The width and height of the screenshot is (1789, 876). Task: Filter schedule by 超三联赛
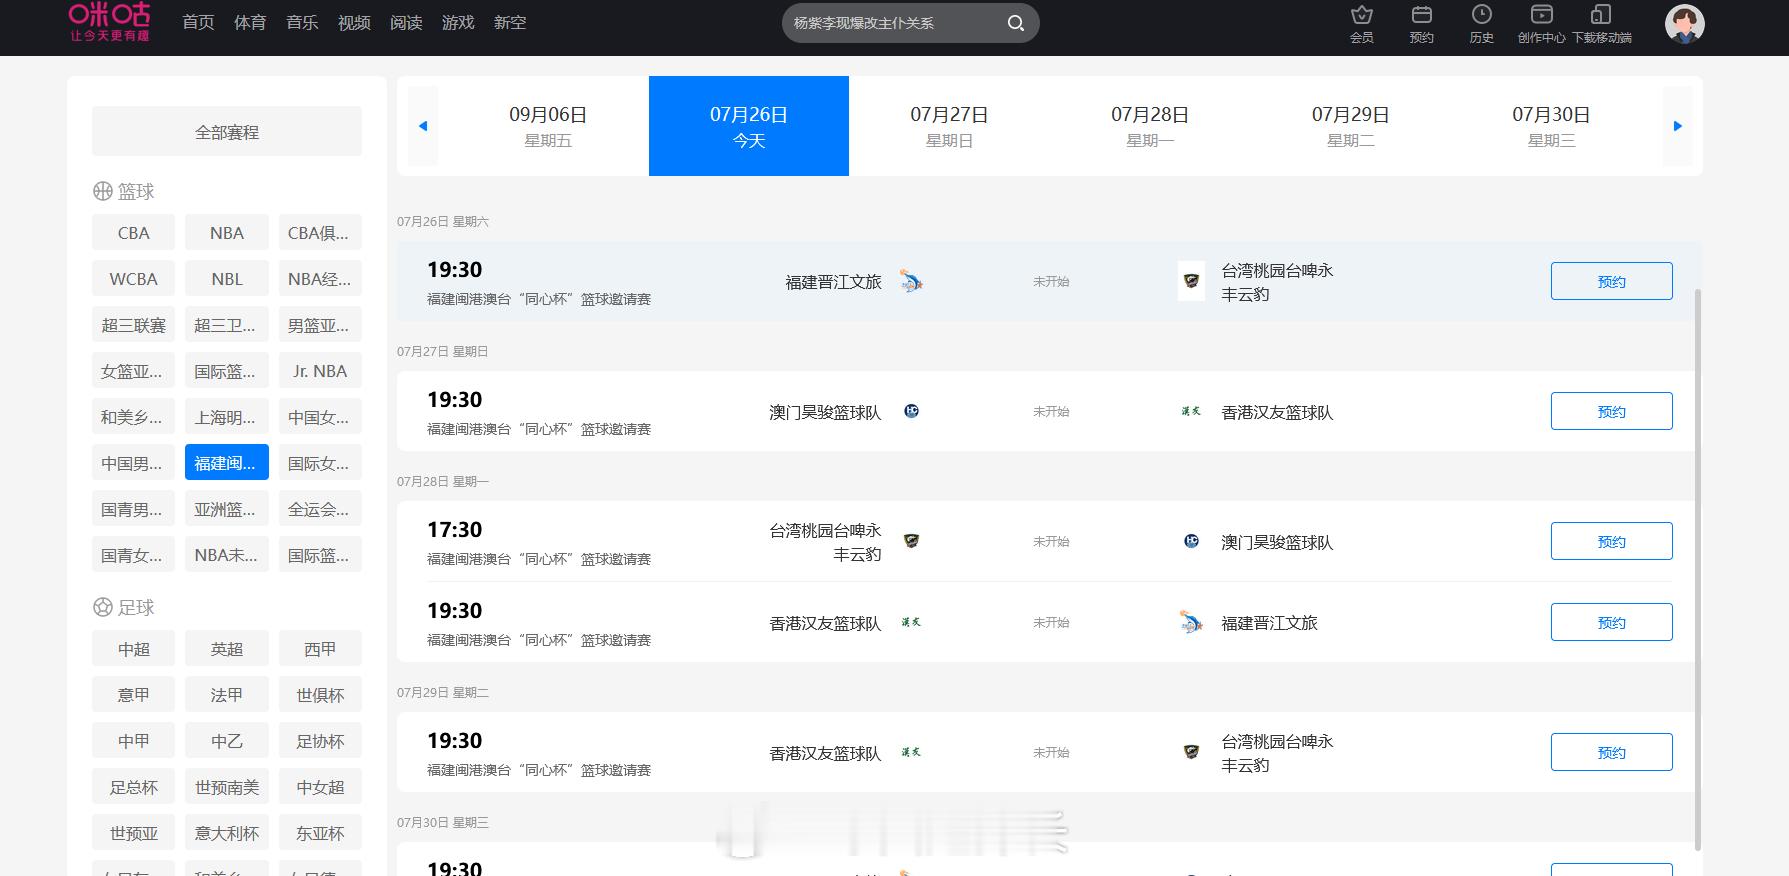point(133,324)
